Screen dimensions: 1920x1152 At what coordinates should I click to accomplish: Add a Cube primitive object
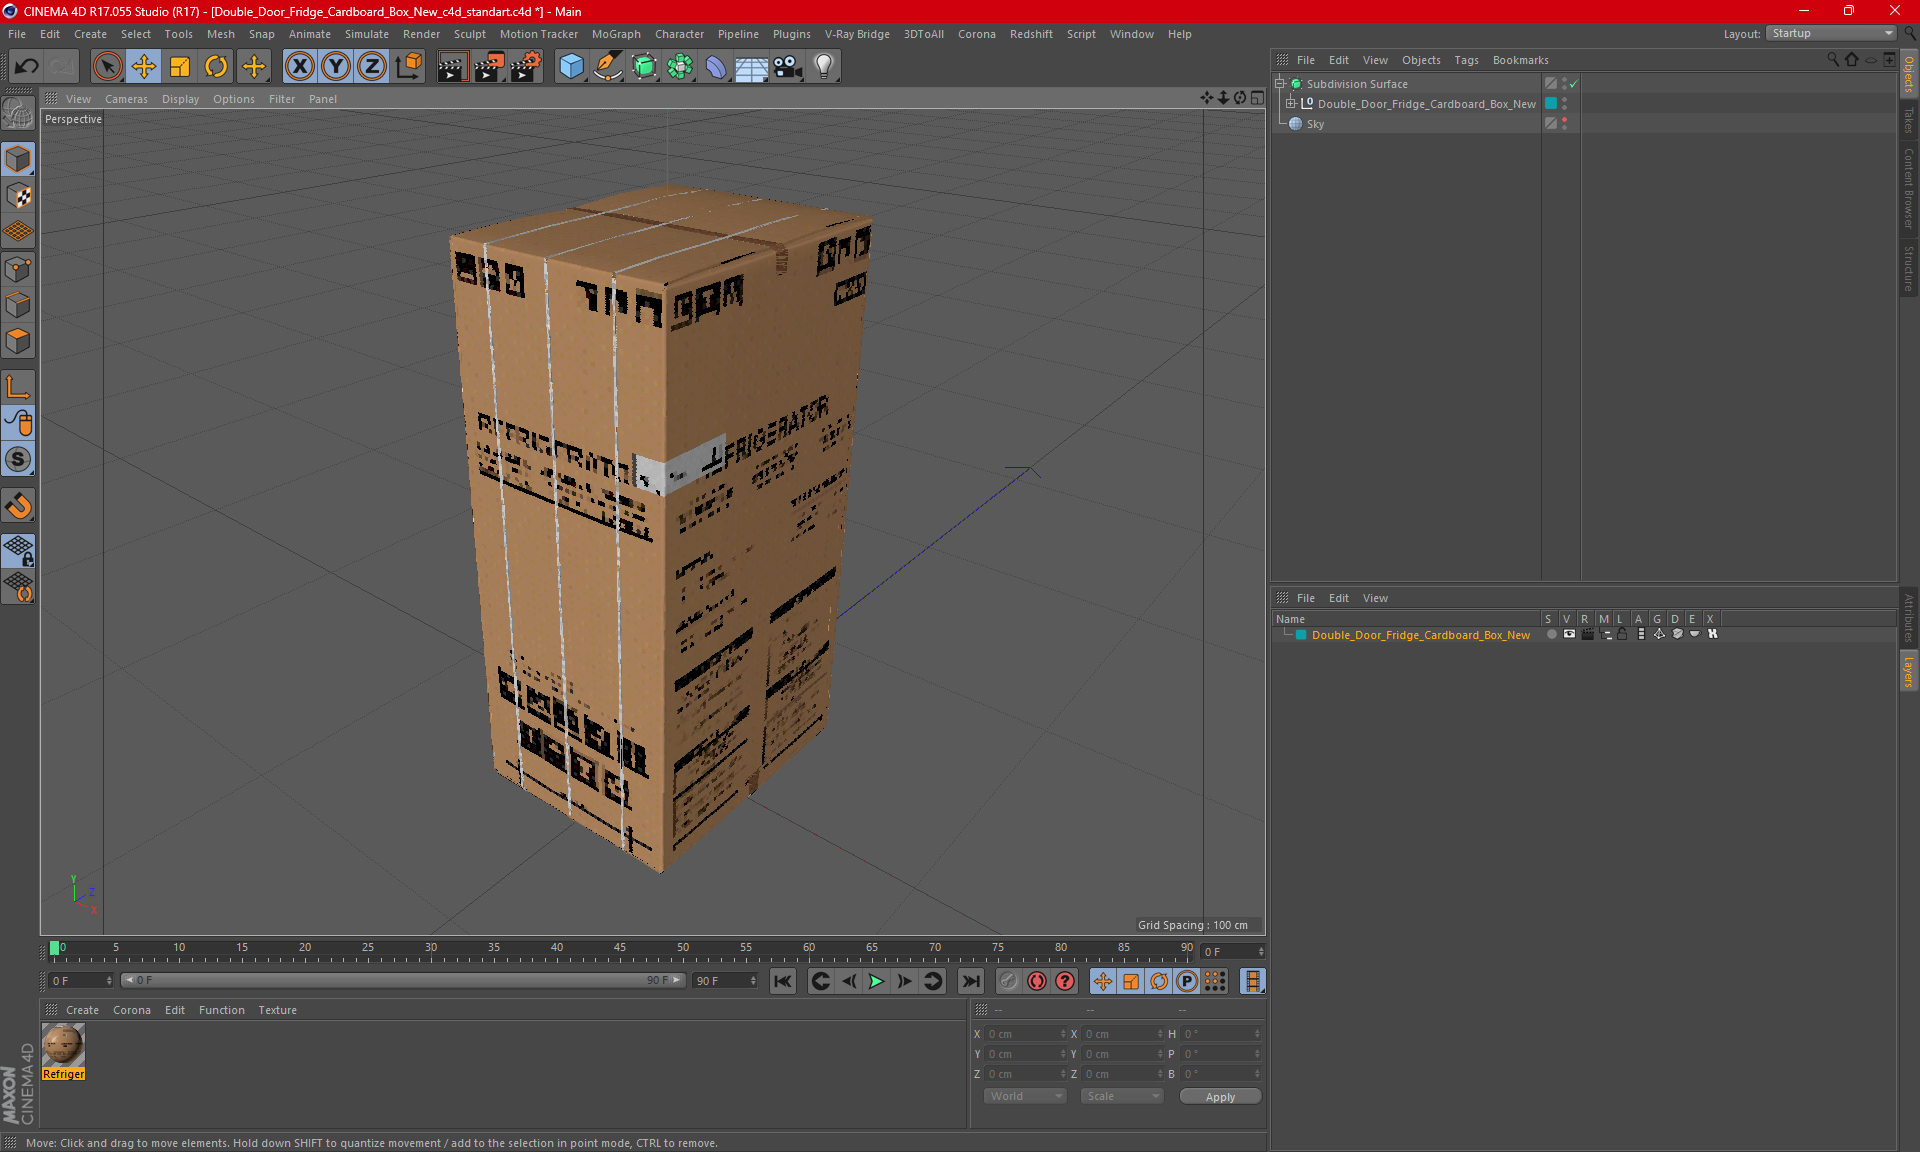click(x=571, y=67)
